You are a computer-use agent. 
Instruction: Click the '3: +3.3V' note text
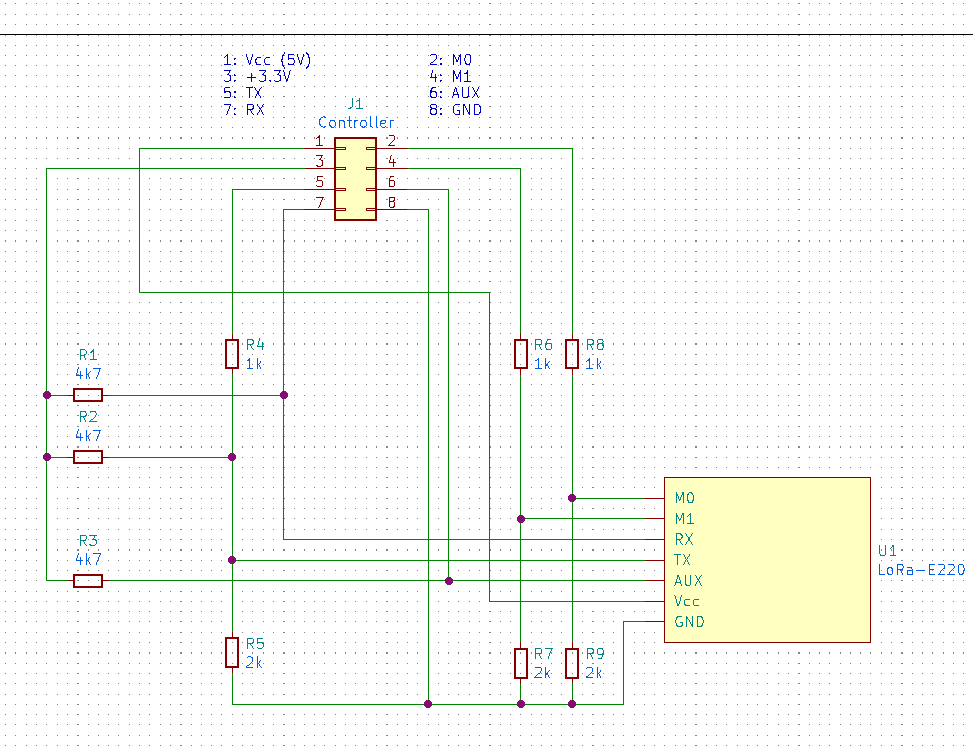[x=257, y=76]
